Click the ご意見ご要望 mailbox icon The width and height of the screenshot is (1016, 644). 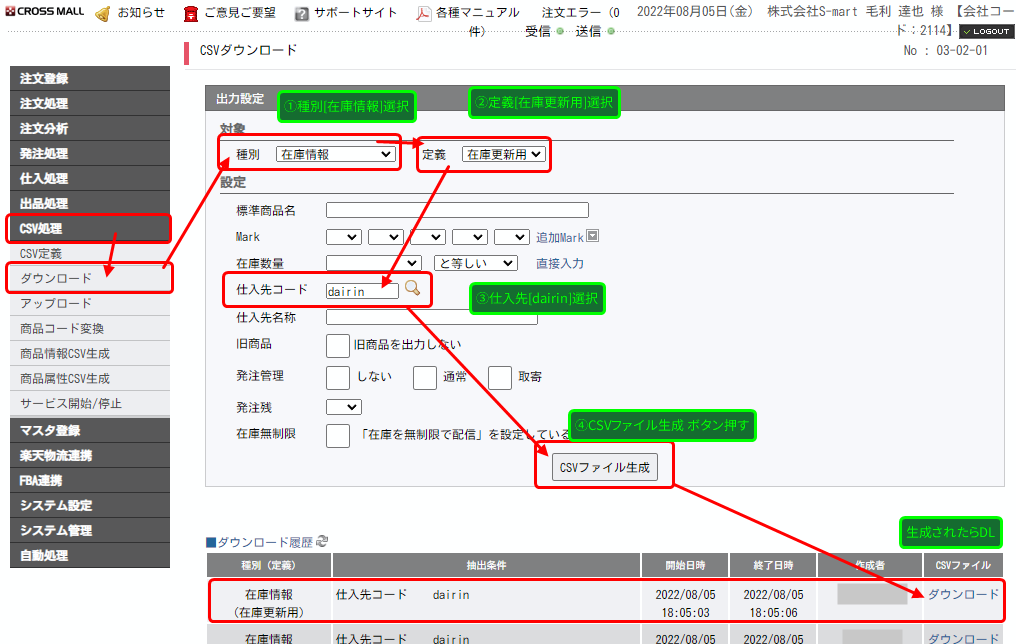190,13
